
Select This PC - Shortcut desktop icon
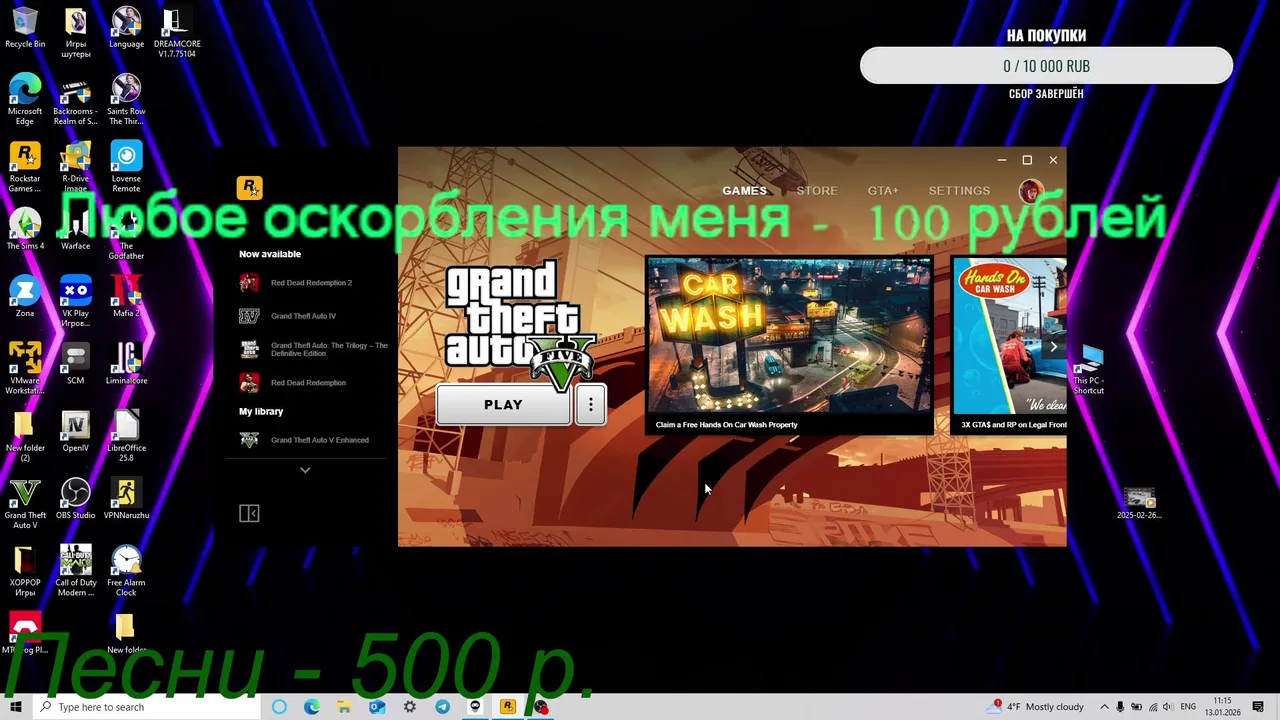[1088, 370]
